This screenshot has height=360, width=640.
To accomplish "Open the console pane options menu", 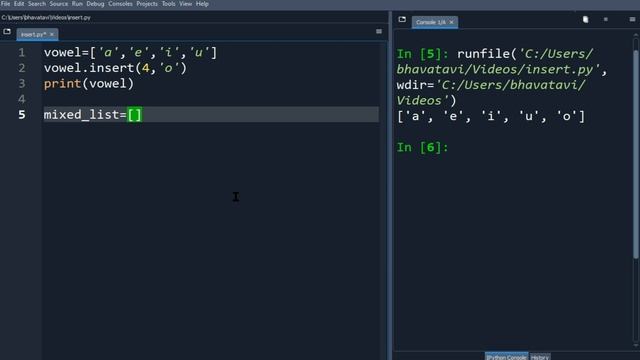I will click(632, 19).
